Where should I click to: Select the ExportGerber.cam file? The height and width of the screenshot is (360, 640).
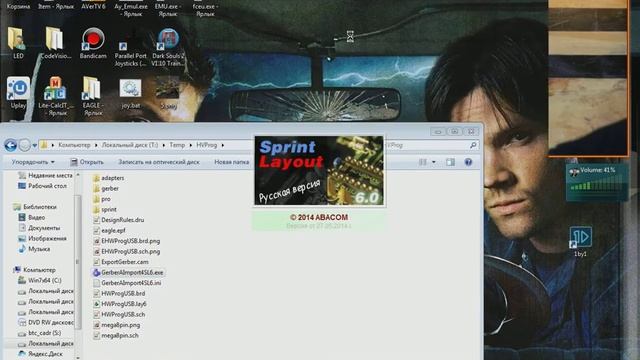coord(121,262)
